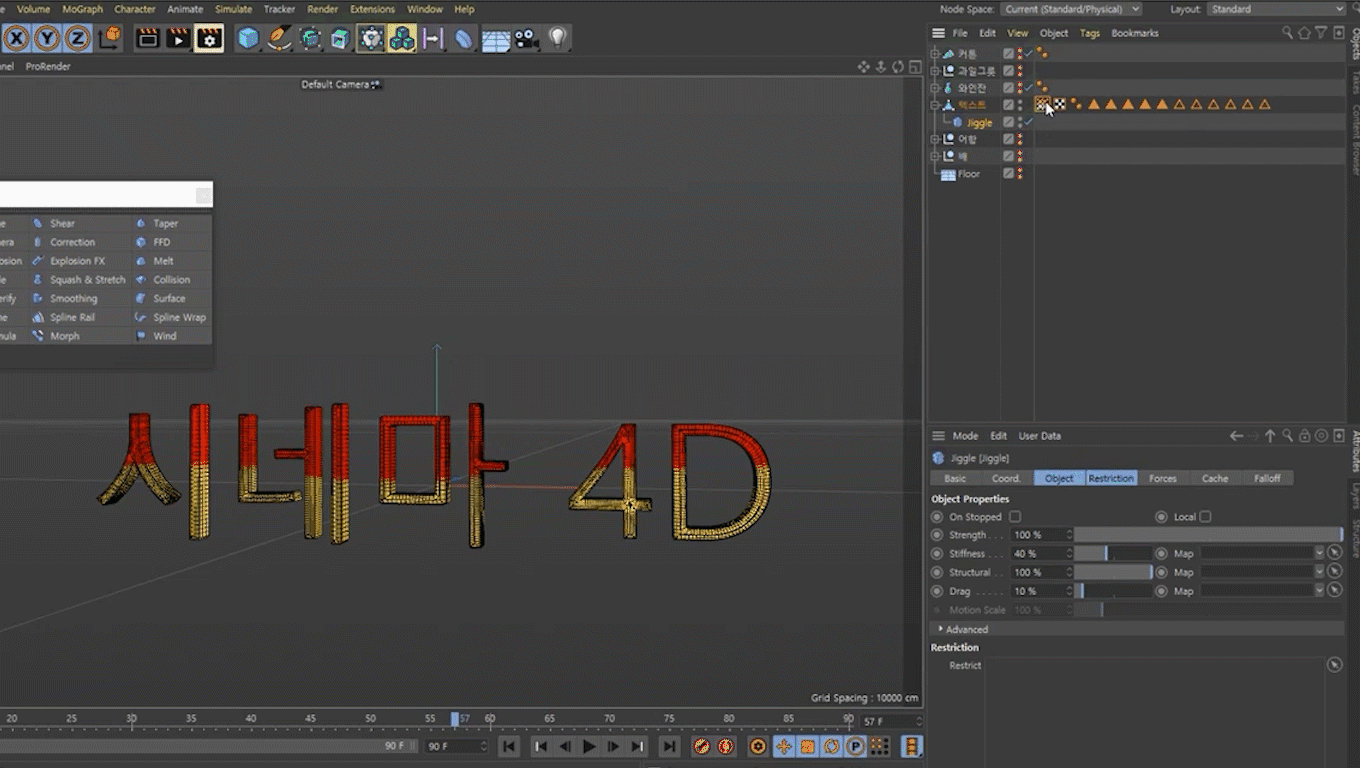Image resolution: width=1360 pixels, height=768 pixels.
Task: Open the deformer bend icon
Action: [x=464, y=39]
